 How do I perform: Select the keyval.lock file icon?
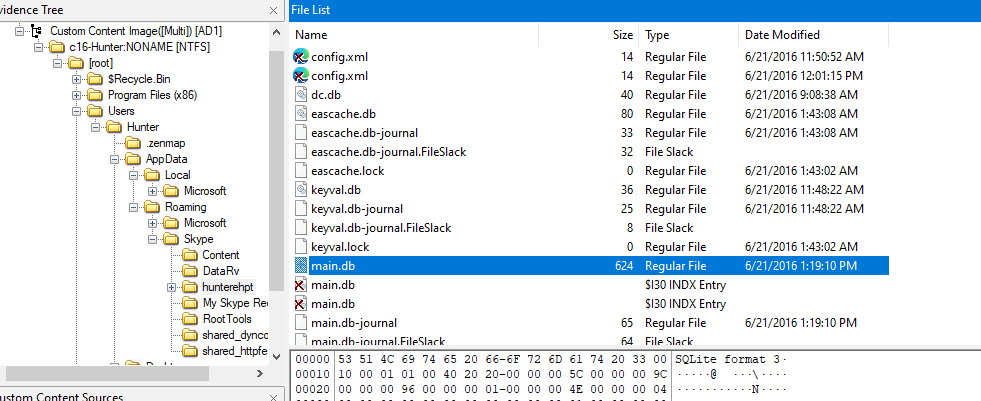click(300, 247)
